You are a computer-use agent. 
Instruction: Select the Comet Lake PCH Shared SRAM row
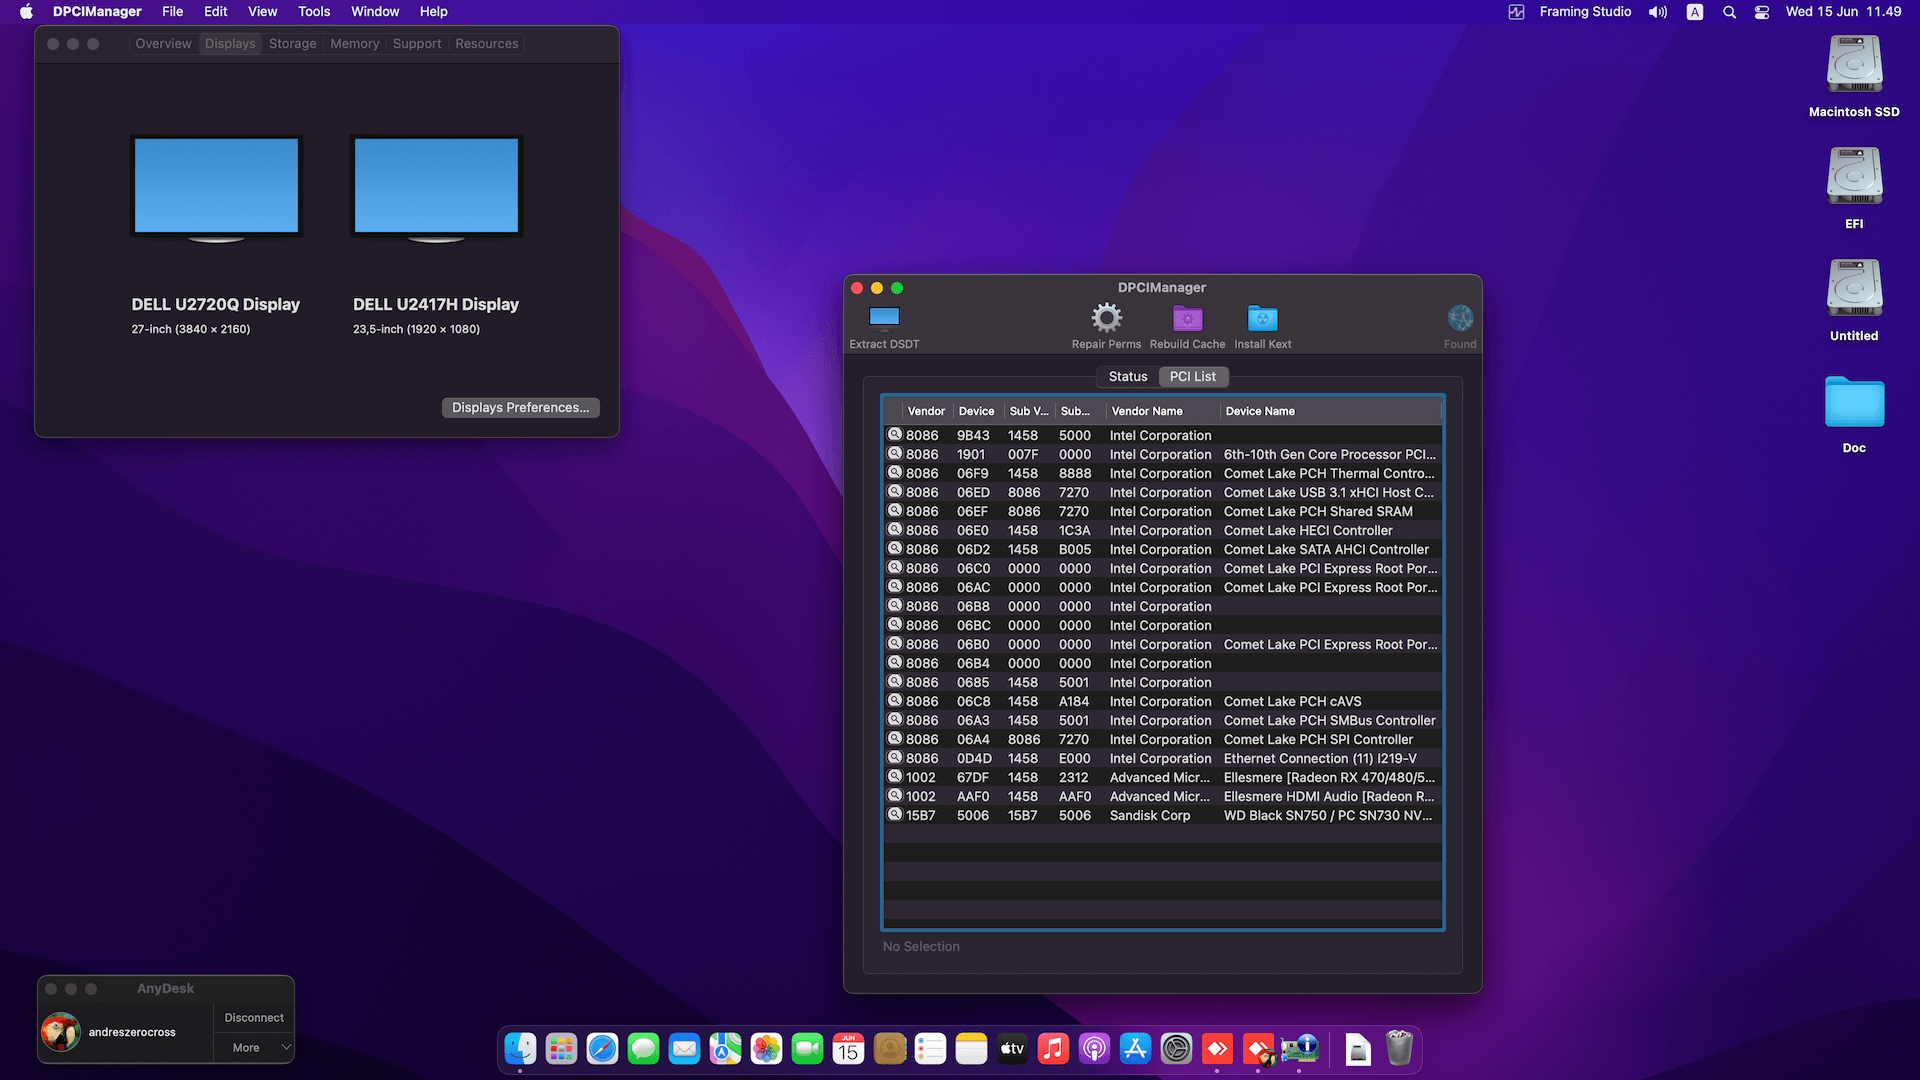tap(1163, 511)
